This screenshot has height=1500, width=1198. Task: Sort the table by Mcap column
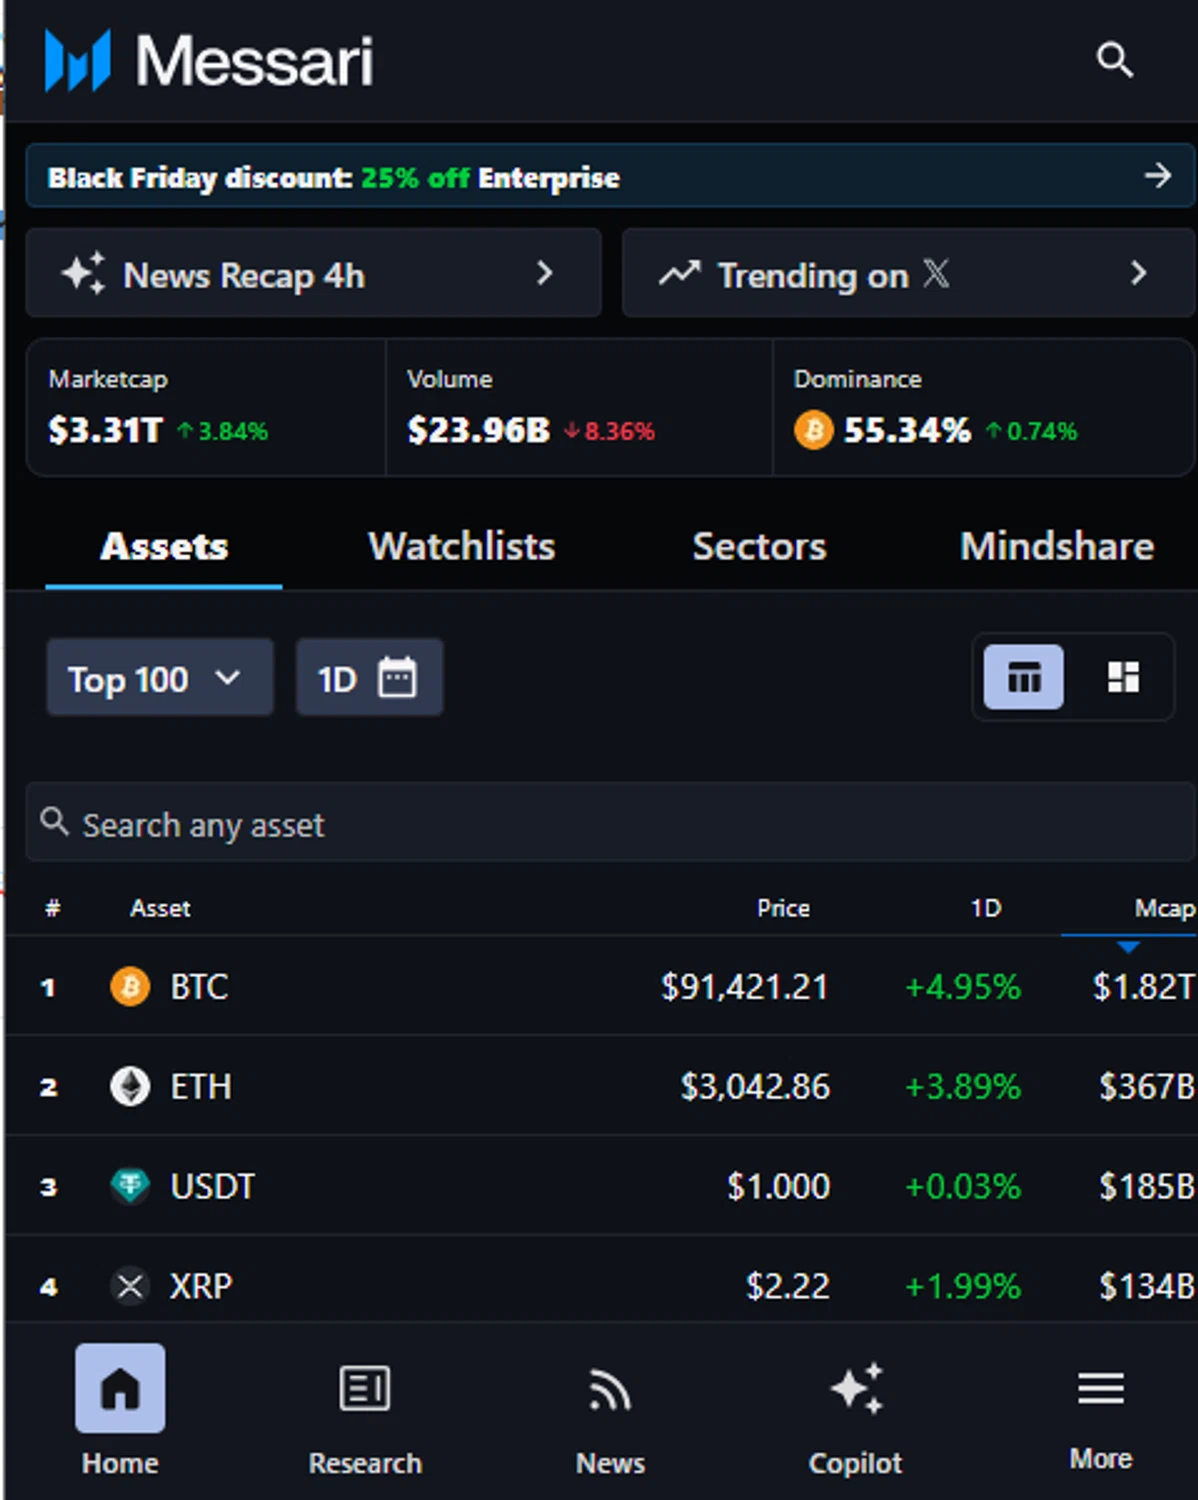click(1164, 908)
